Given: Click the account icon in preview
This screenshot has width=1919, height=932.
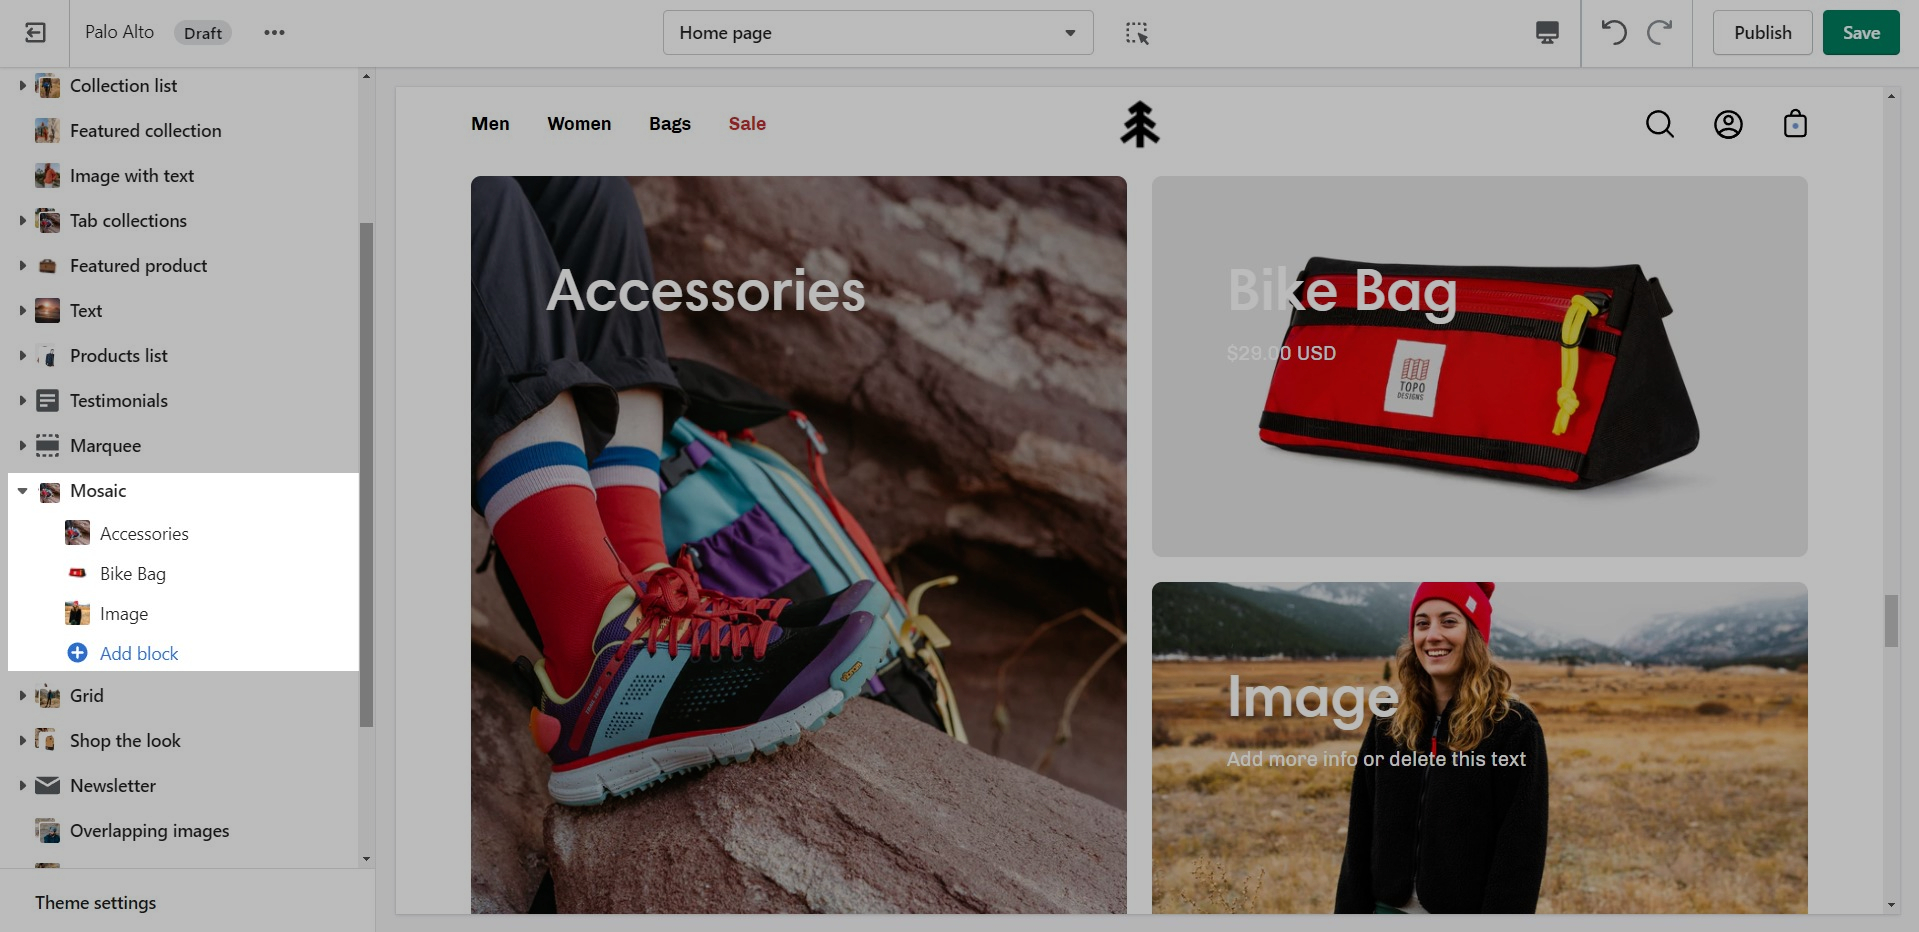Looking at the screenshot, I should click(x=1728, y=124).
